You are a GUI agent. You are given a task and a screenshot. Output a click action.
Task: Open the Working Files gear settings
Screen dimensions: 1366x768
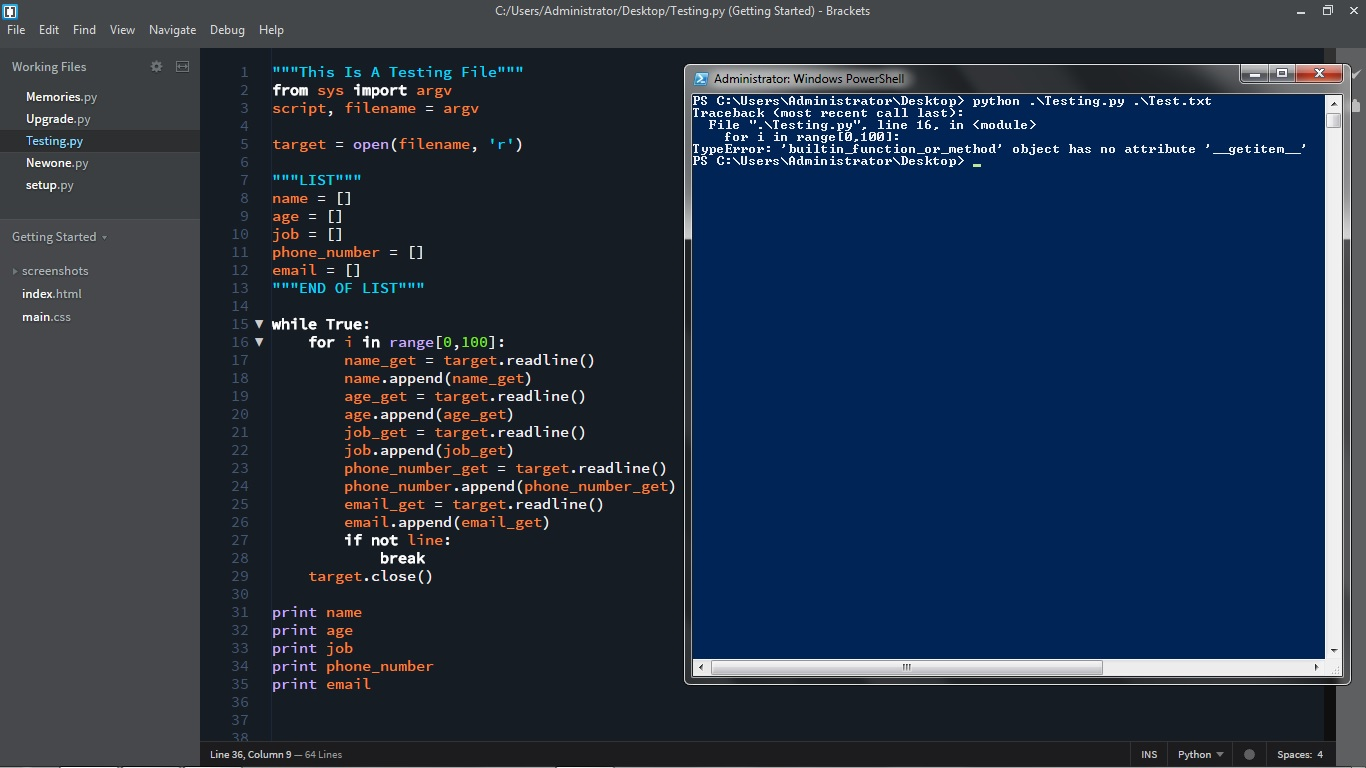click(156, 67)
